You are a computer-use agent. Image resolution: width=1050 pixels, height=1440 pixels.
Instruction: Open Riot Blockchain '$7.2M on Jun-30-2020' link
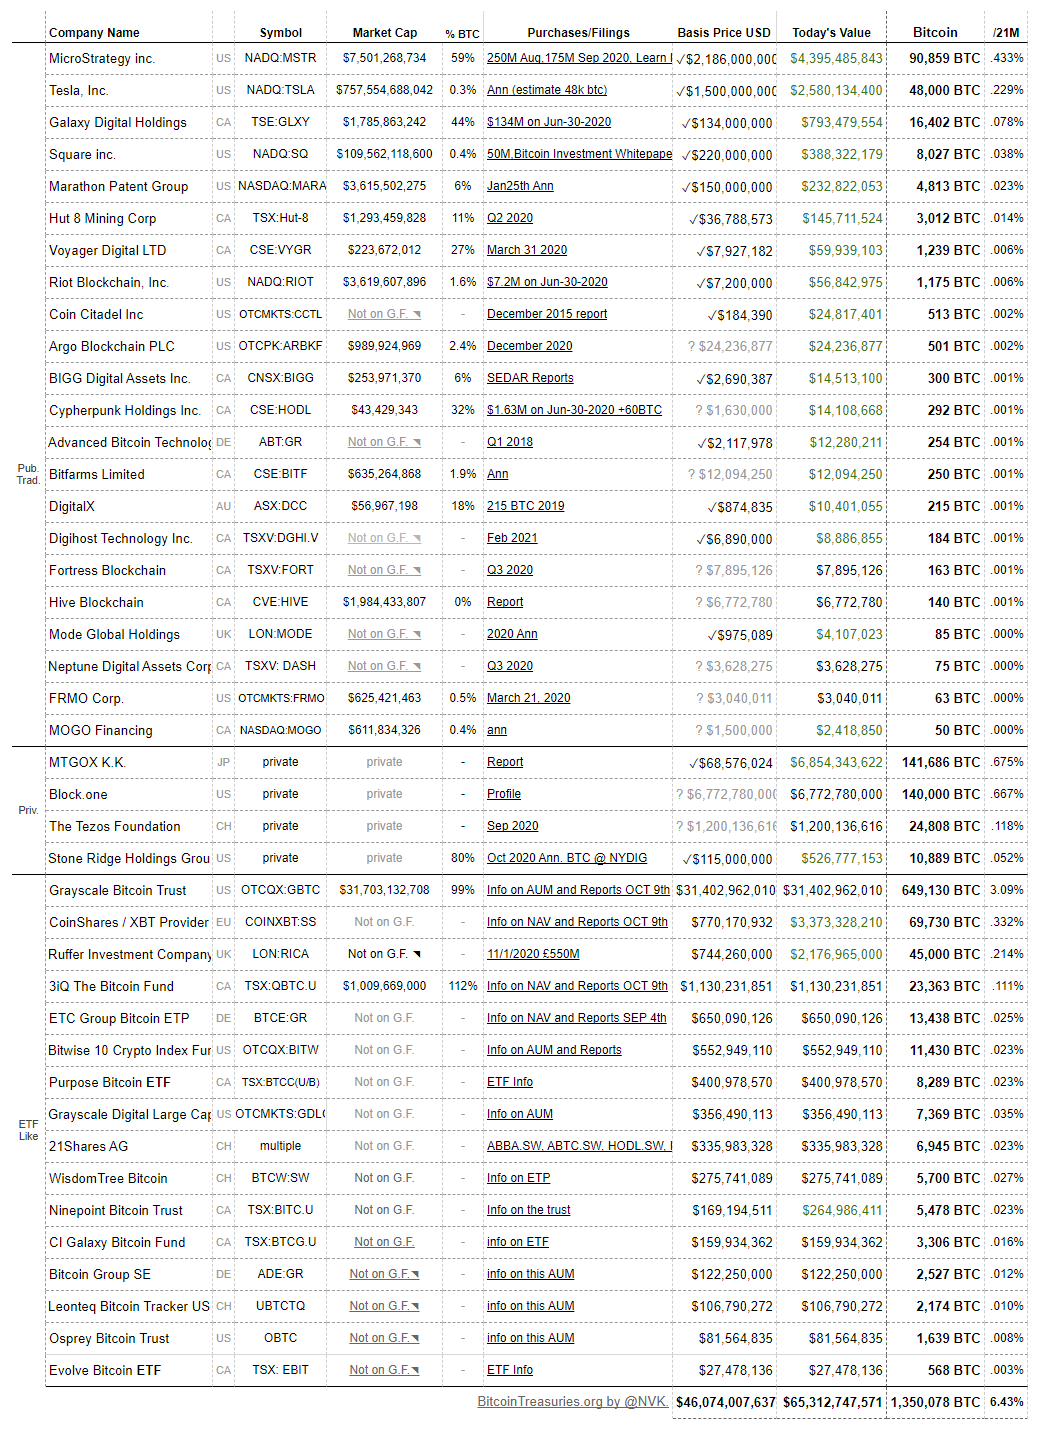[547, 282]
